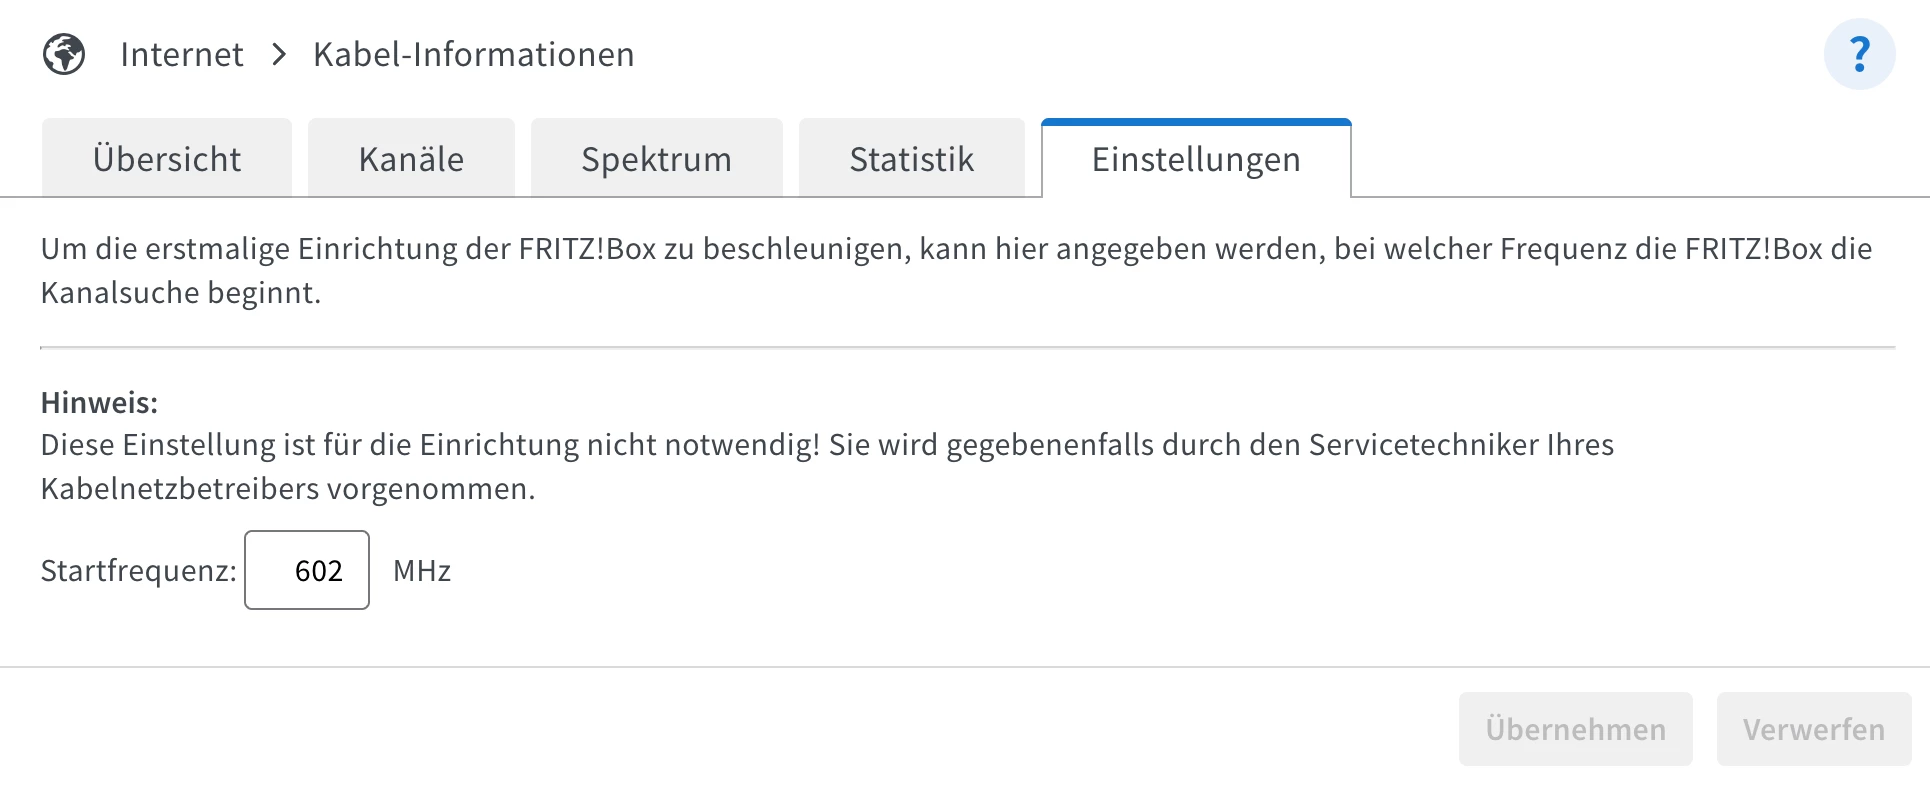
Task: Open the Kanäle tab
Action: [x=411, y=159]
